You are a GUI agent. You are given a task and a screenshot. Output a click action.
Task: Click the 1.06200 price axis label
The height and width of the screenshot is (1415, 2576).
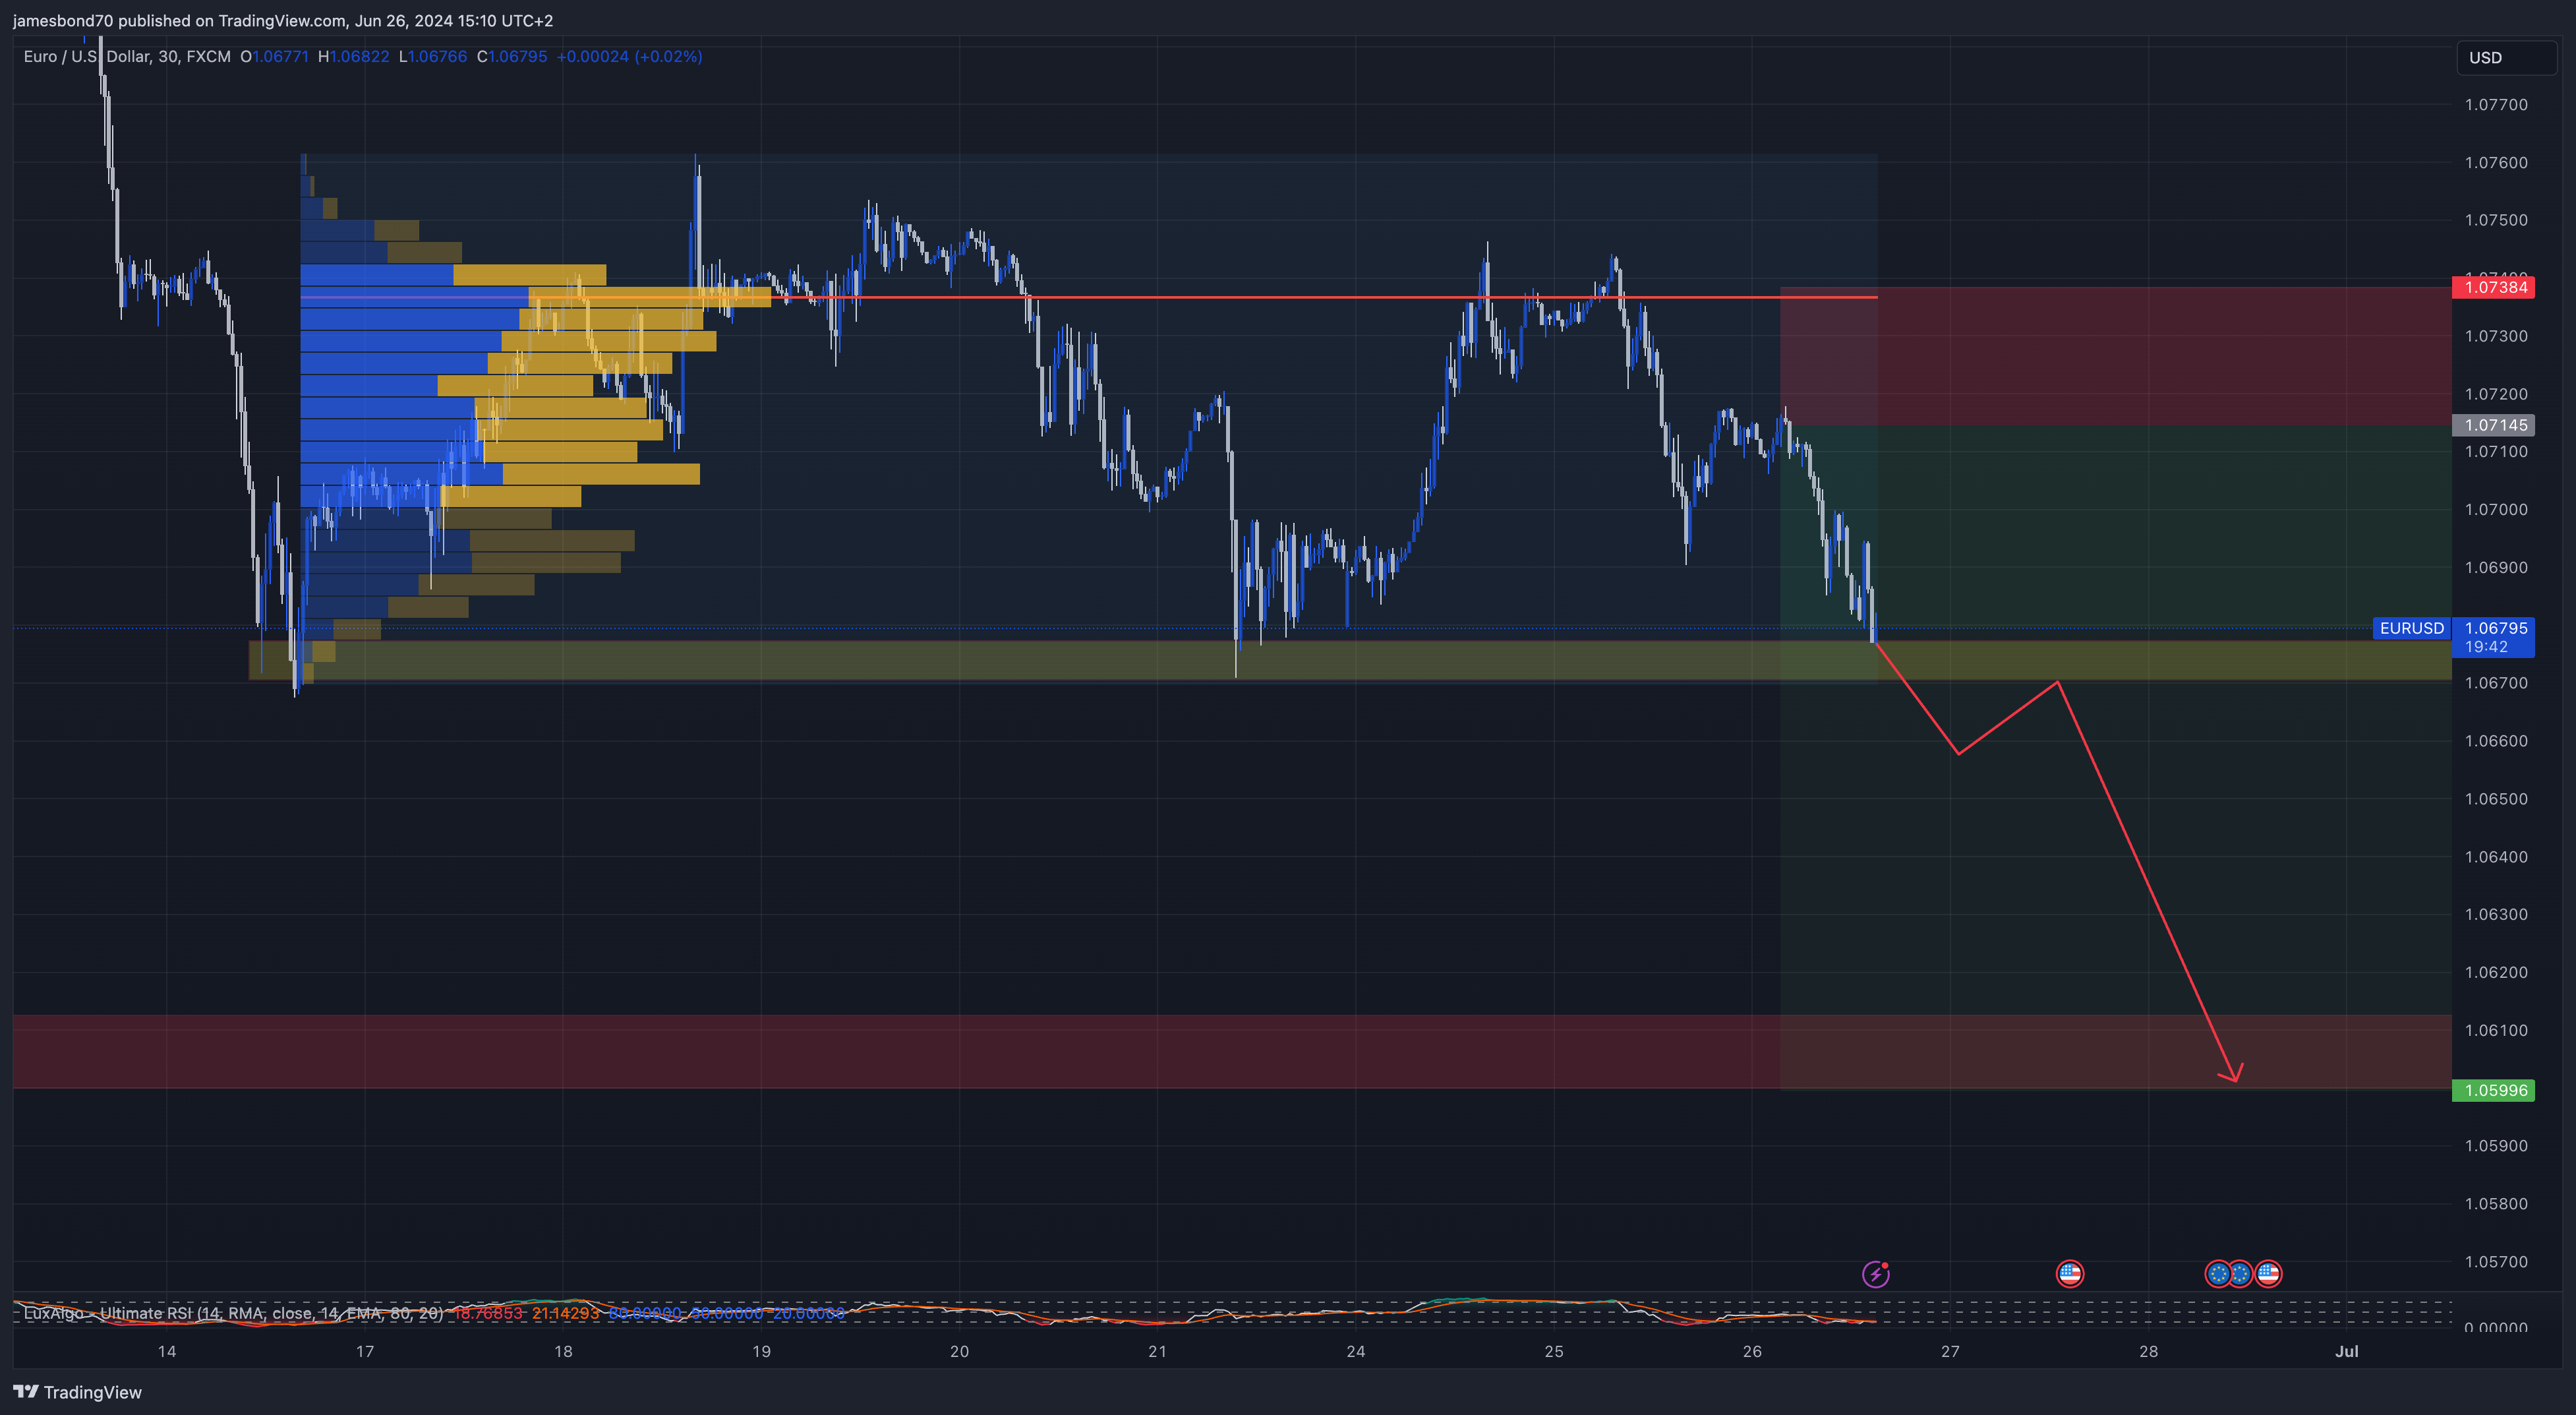click(2495, 972)
